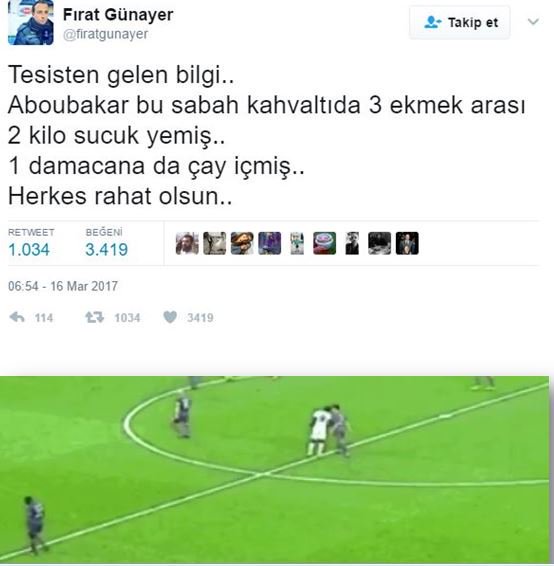Open the Fırat Günayer display name
Image resolution: width=554 pixels, height=566 pixels.
[x=118, y=14]
